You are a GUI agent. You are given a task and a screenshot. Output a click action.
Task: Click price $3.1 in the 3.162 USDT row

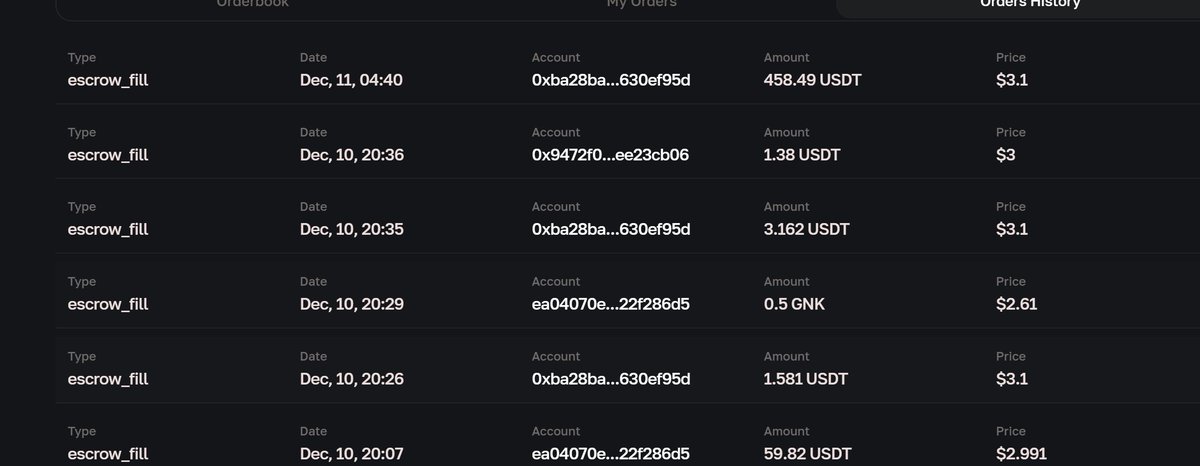[1012, 230]
